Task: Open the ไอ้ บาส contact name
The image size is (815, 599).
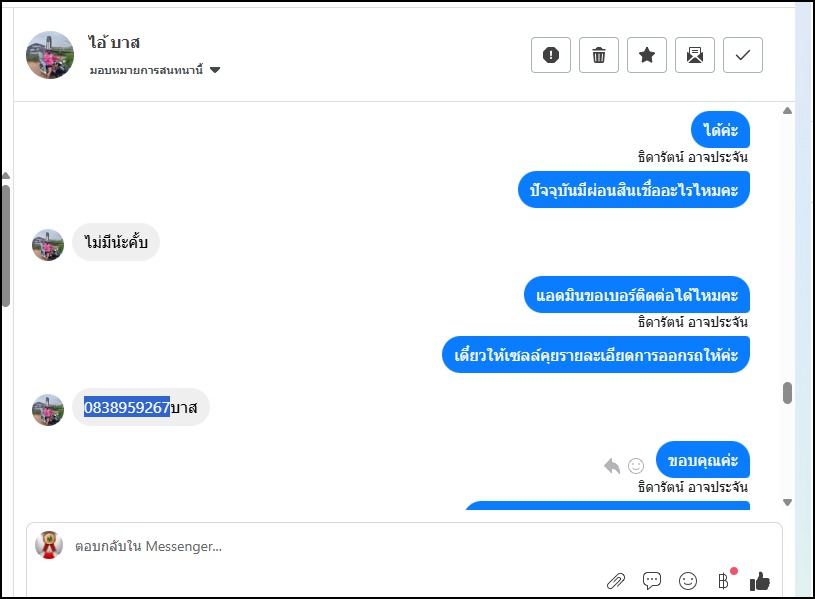Action: click(114, 43)
